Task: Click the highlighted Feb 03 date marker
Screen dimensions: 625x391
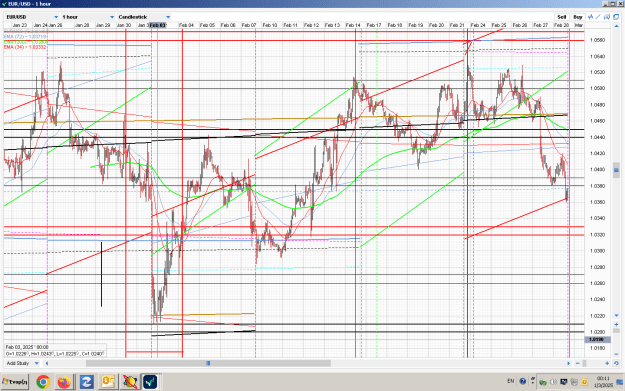Action: (x=157, y=25)
